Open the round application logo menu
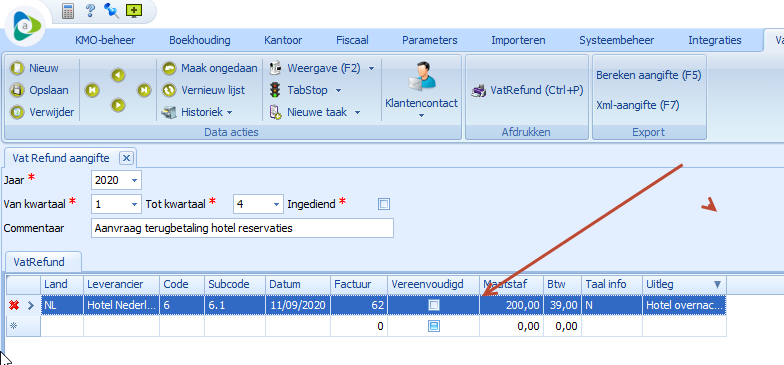The image size is (784, 365). [x=25, y=26]
